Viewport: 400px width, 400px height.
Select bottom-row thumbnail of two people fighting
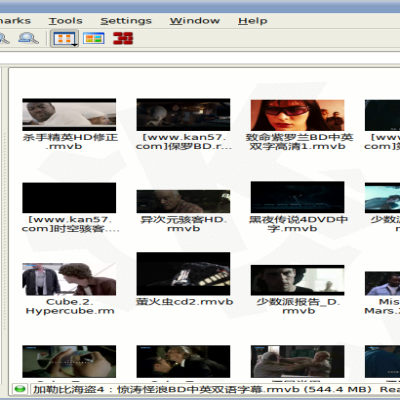297,361
